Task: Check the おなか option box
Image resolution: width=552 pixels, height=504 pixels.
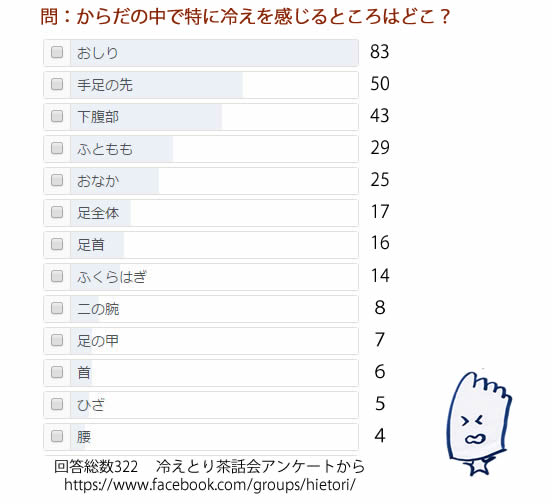Action: 57,180
